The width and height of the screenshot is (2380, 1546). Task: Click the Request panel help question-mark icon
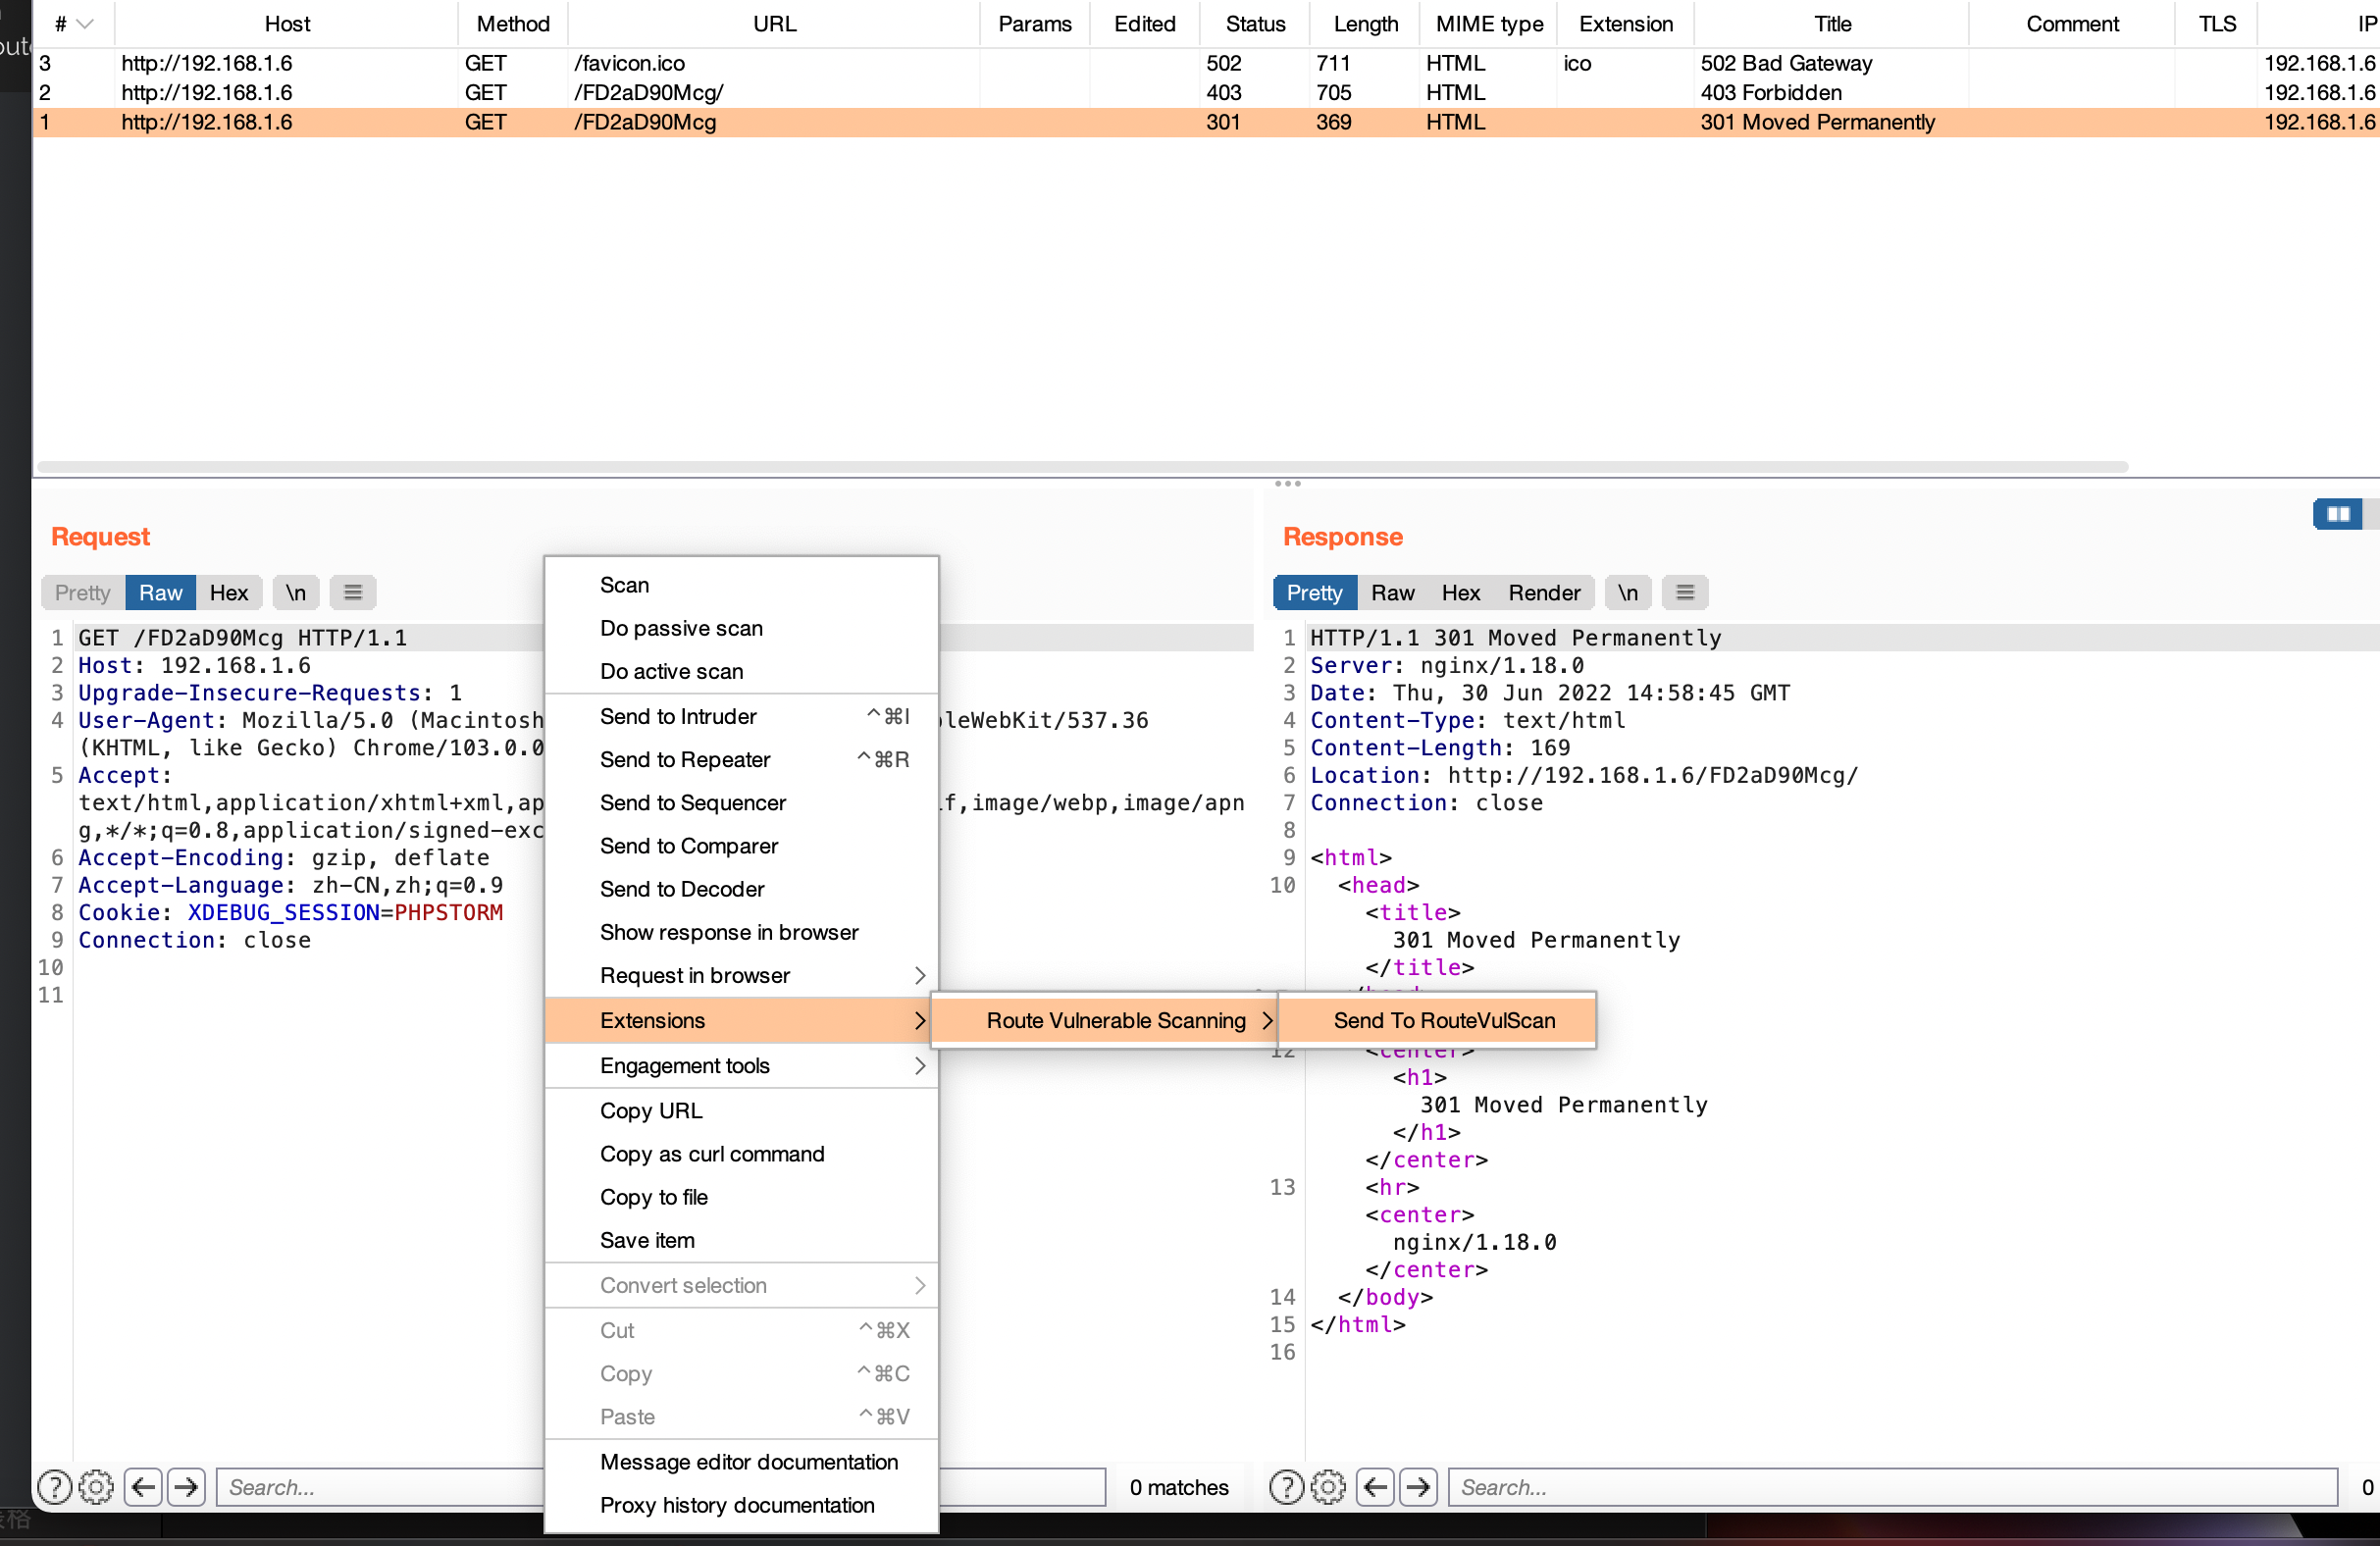54,1487
